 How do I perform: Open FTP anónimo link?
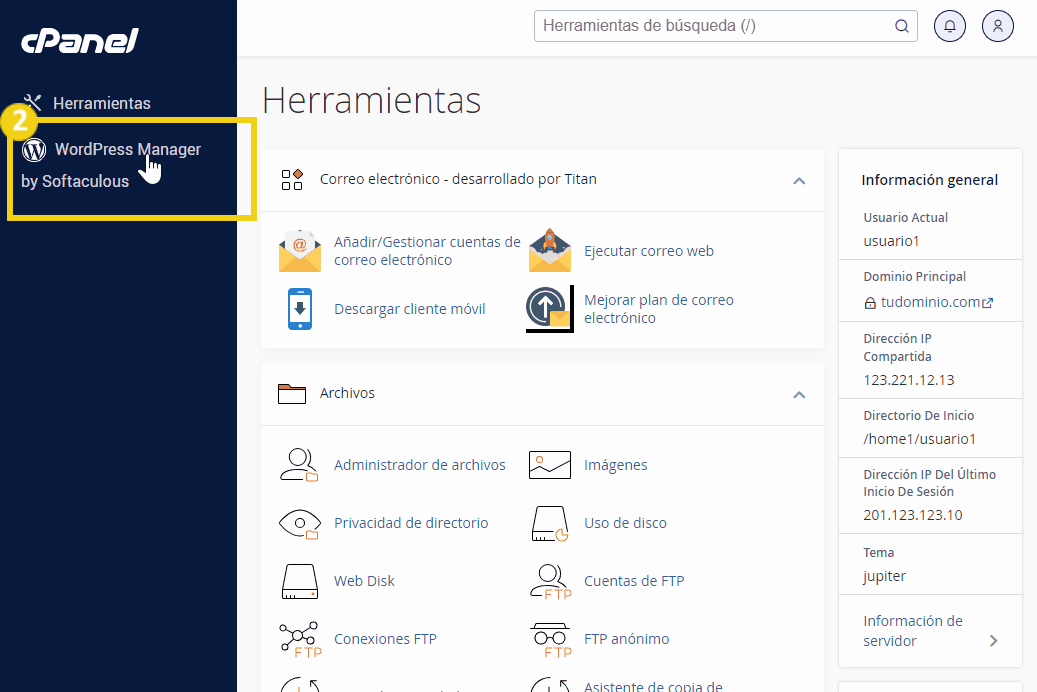[x=626, y=639]
